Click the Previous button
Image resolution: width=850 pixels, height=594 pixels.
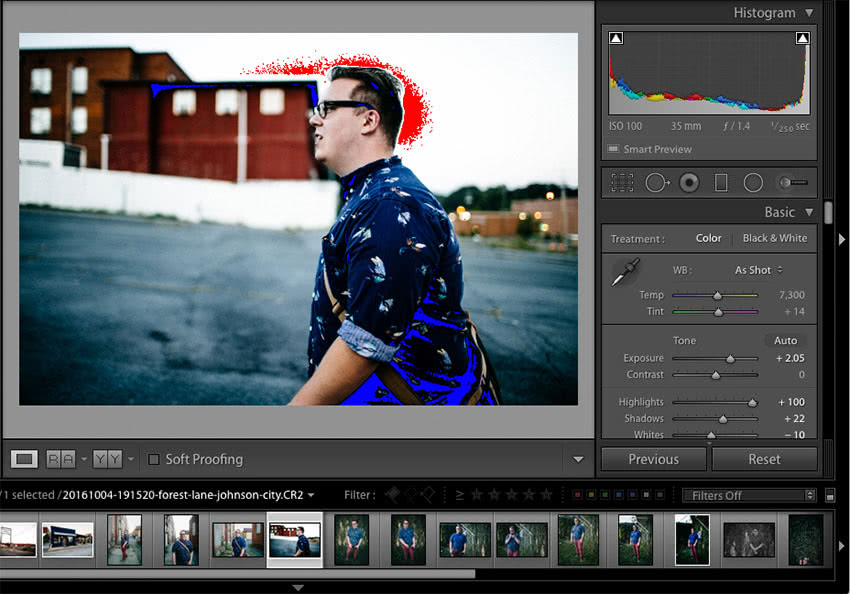tap(653, 459)
